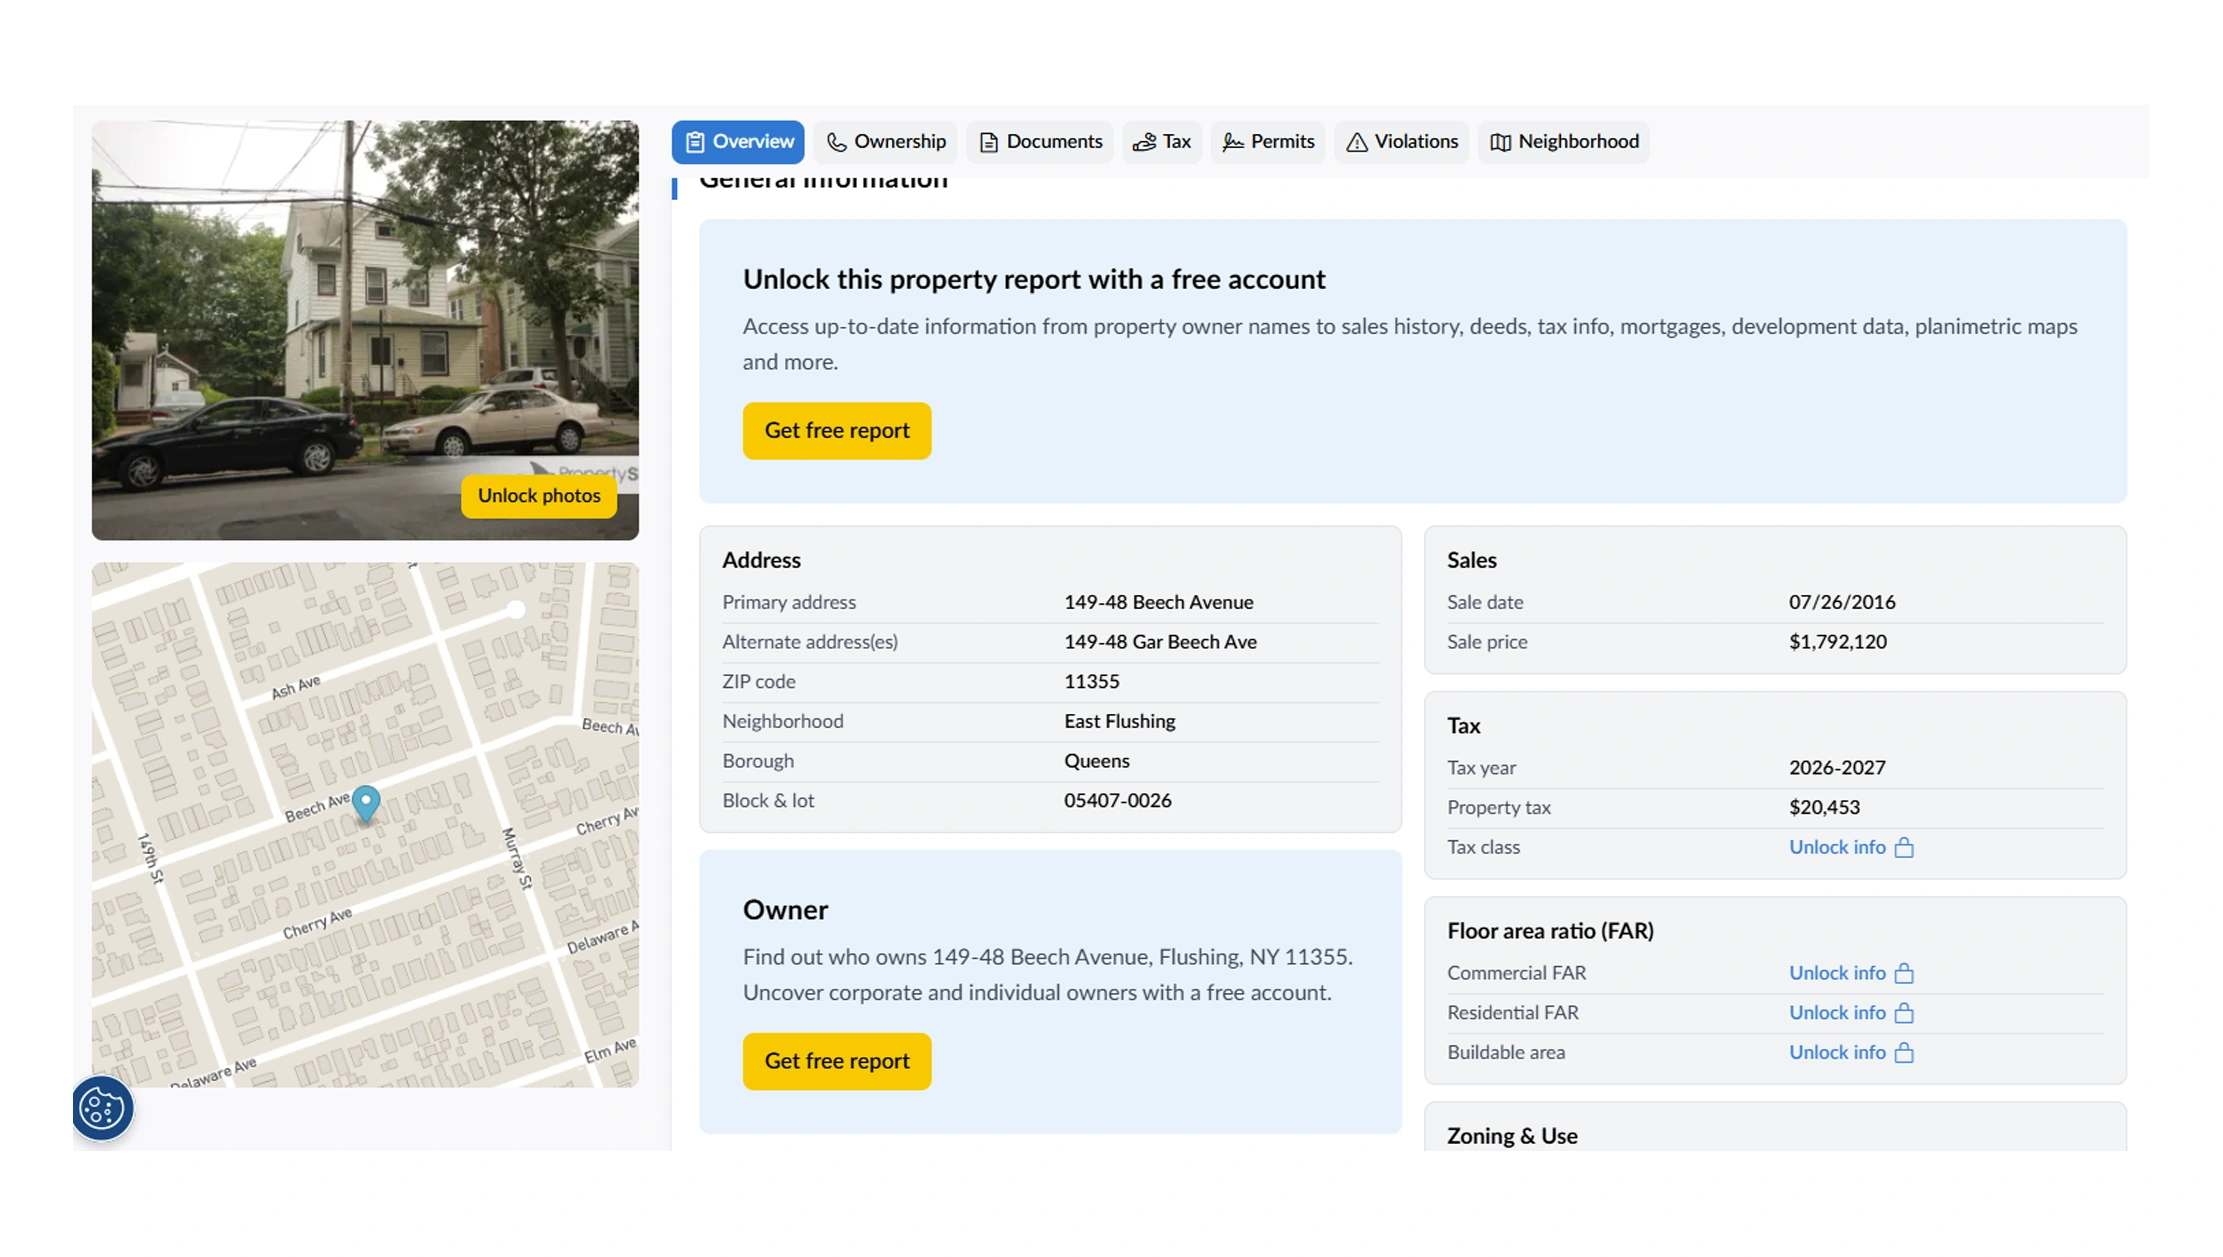Click the 149th St label on the map
Viewport: 2223px width, 1257px height.
151,858
